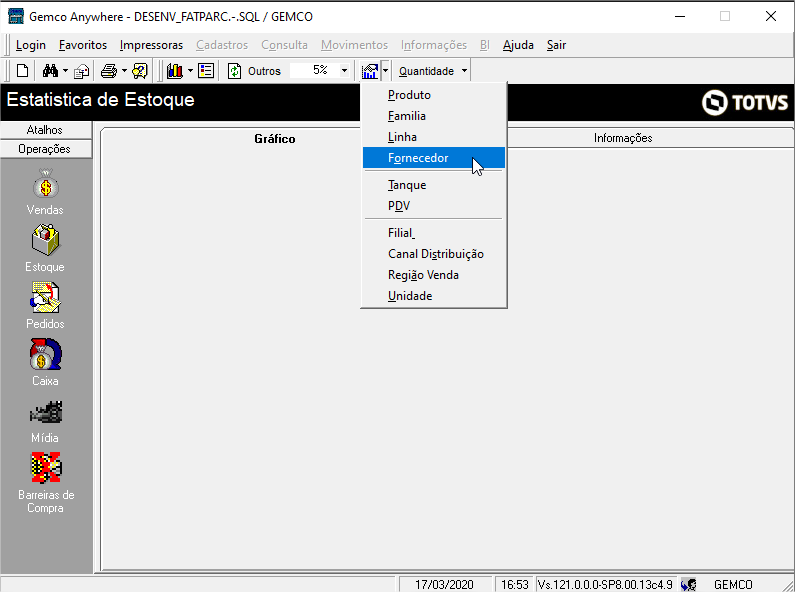795x592 pixels.
Task: Select PDV from the dropdown menu
Action: (434, 206)
